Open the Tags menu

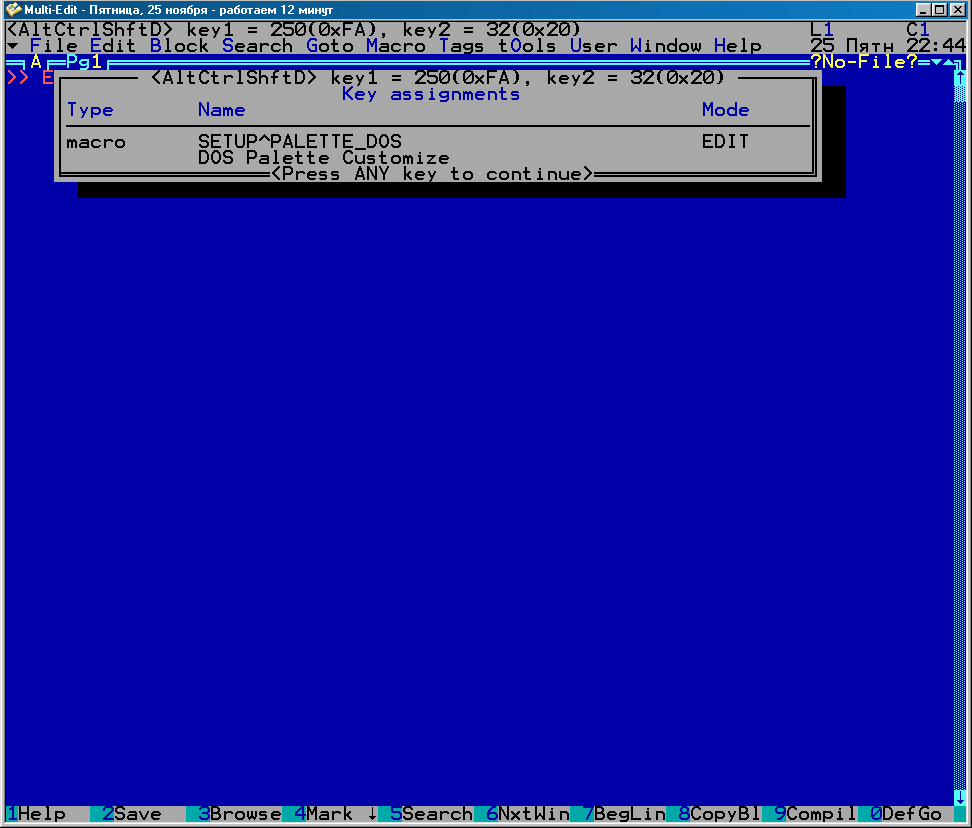[x=461, y=46]
